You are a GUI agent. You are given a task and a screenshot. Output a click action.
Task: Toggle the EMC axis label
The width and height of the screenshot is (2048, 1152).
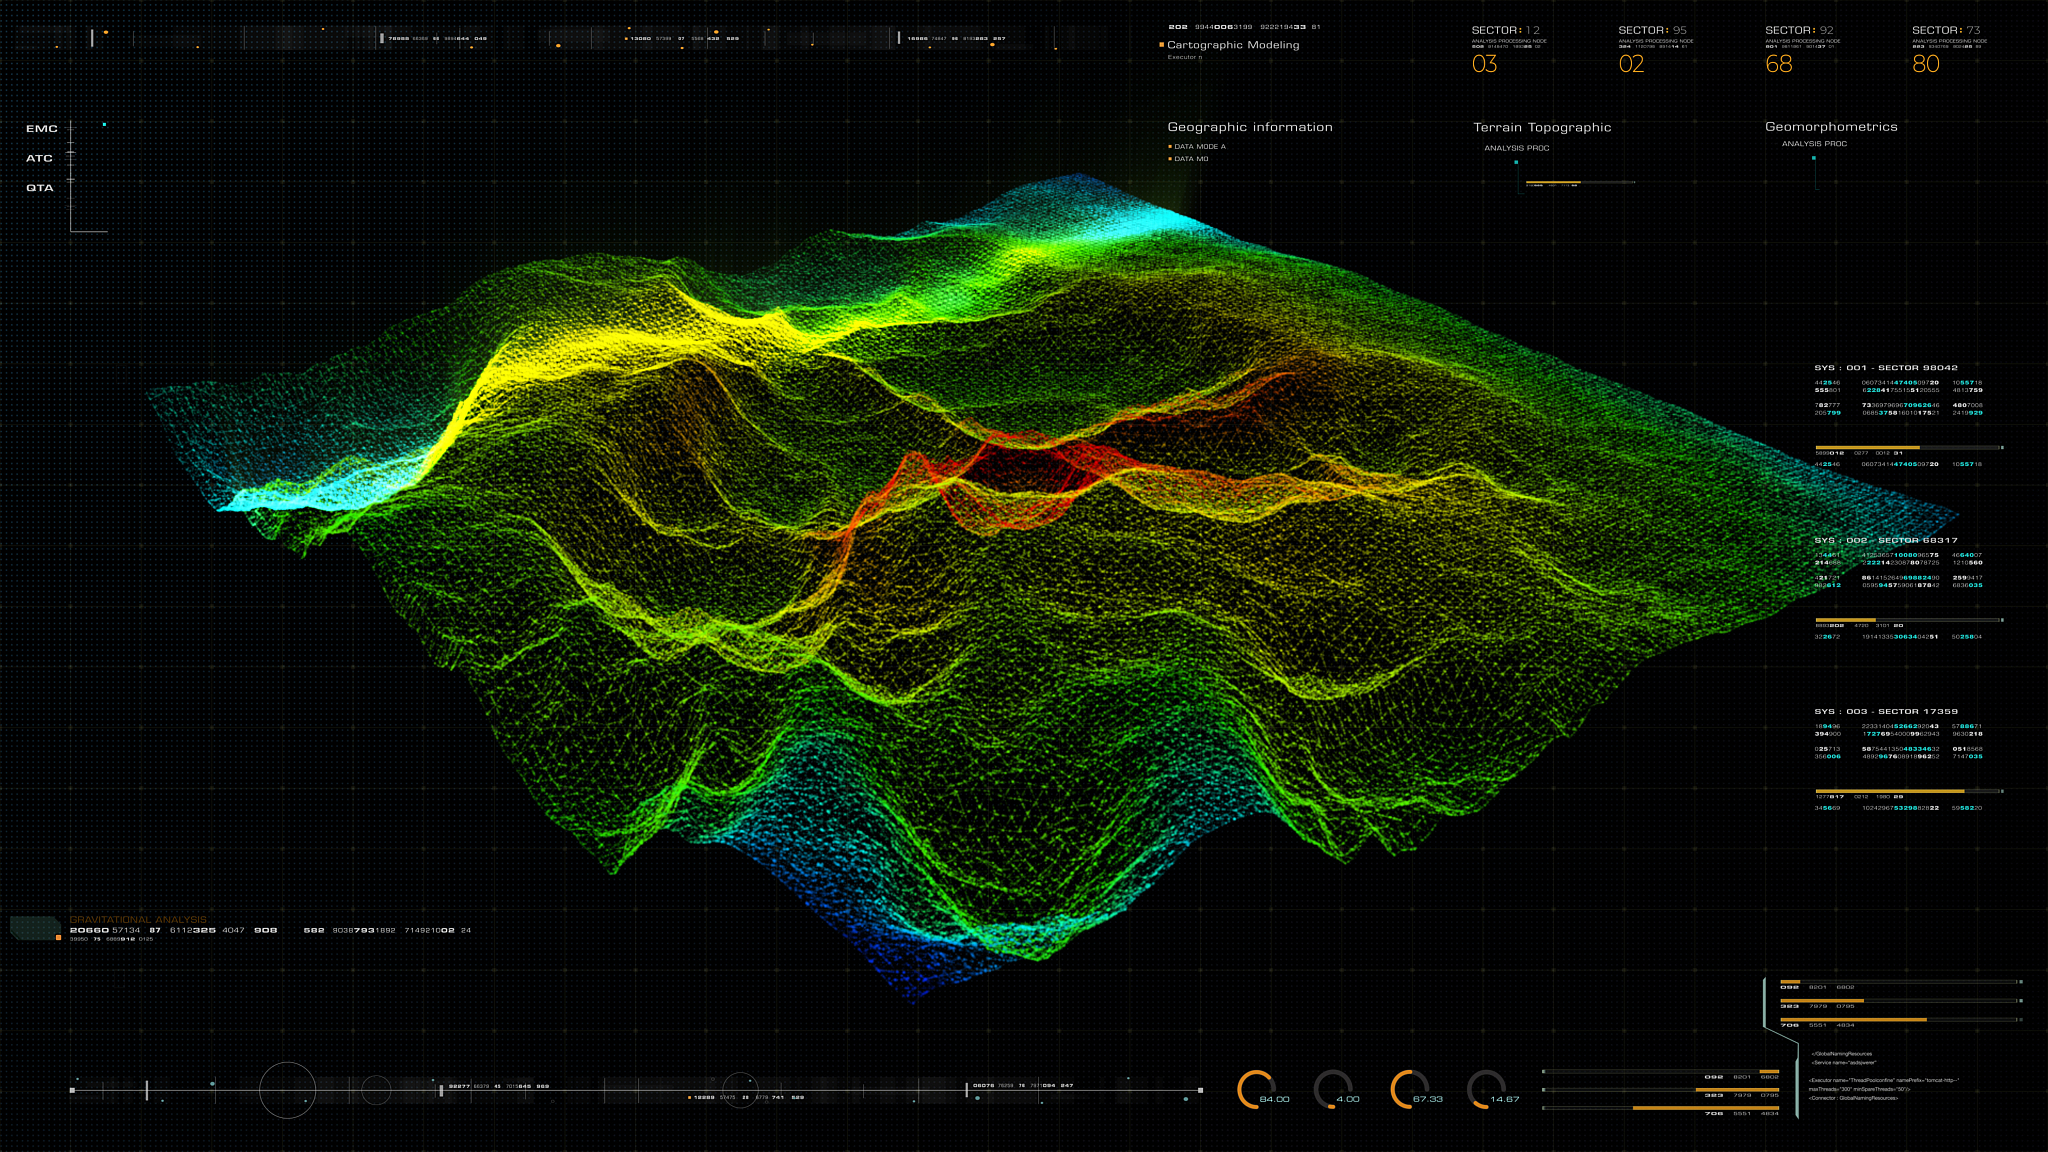[x=42, y=129]
